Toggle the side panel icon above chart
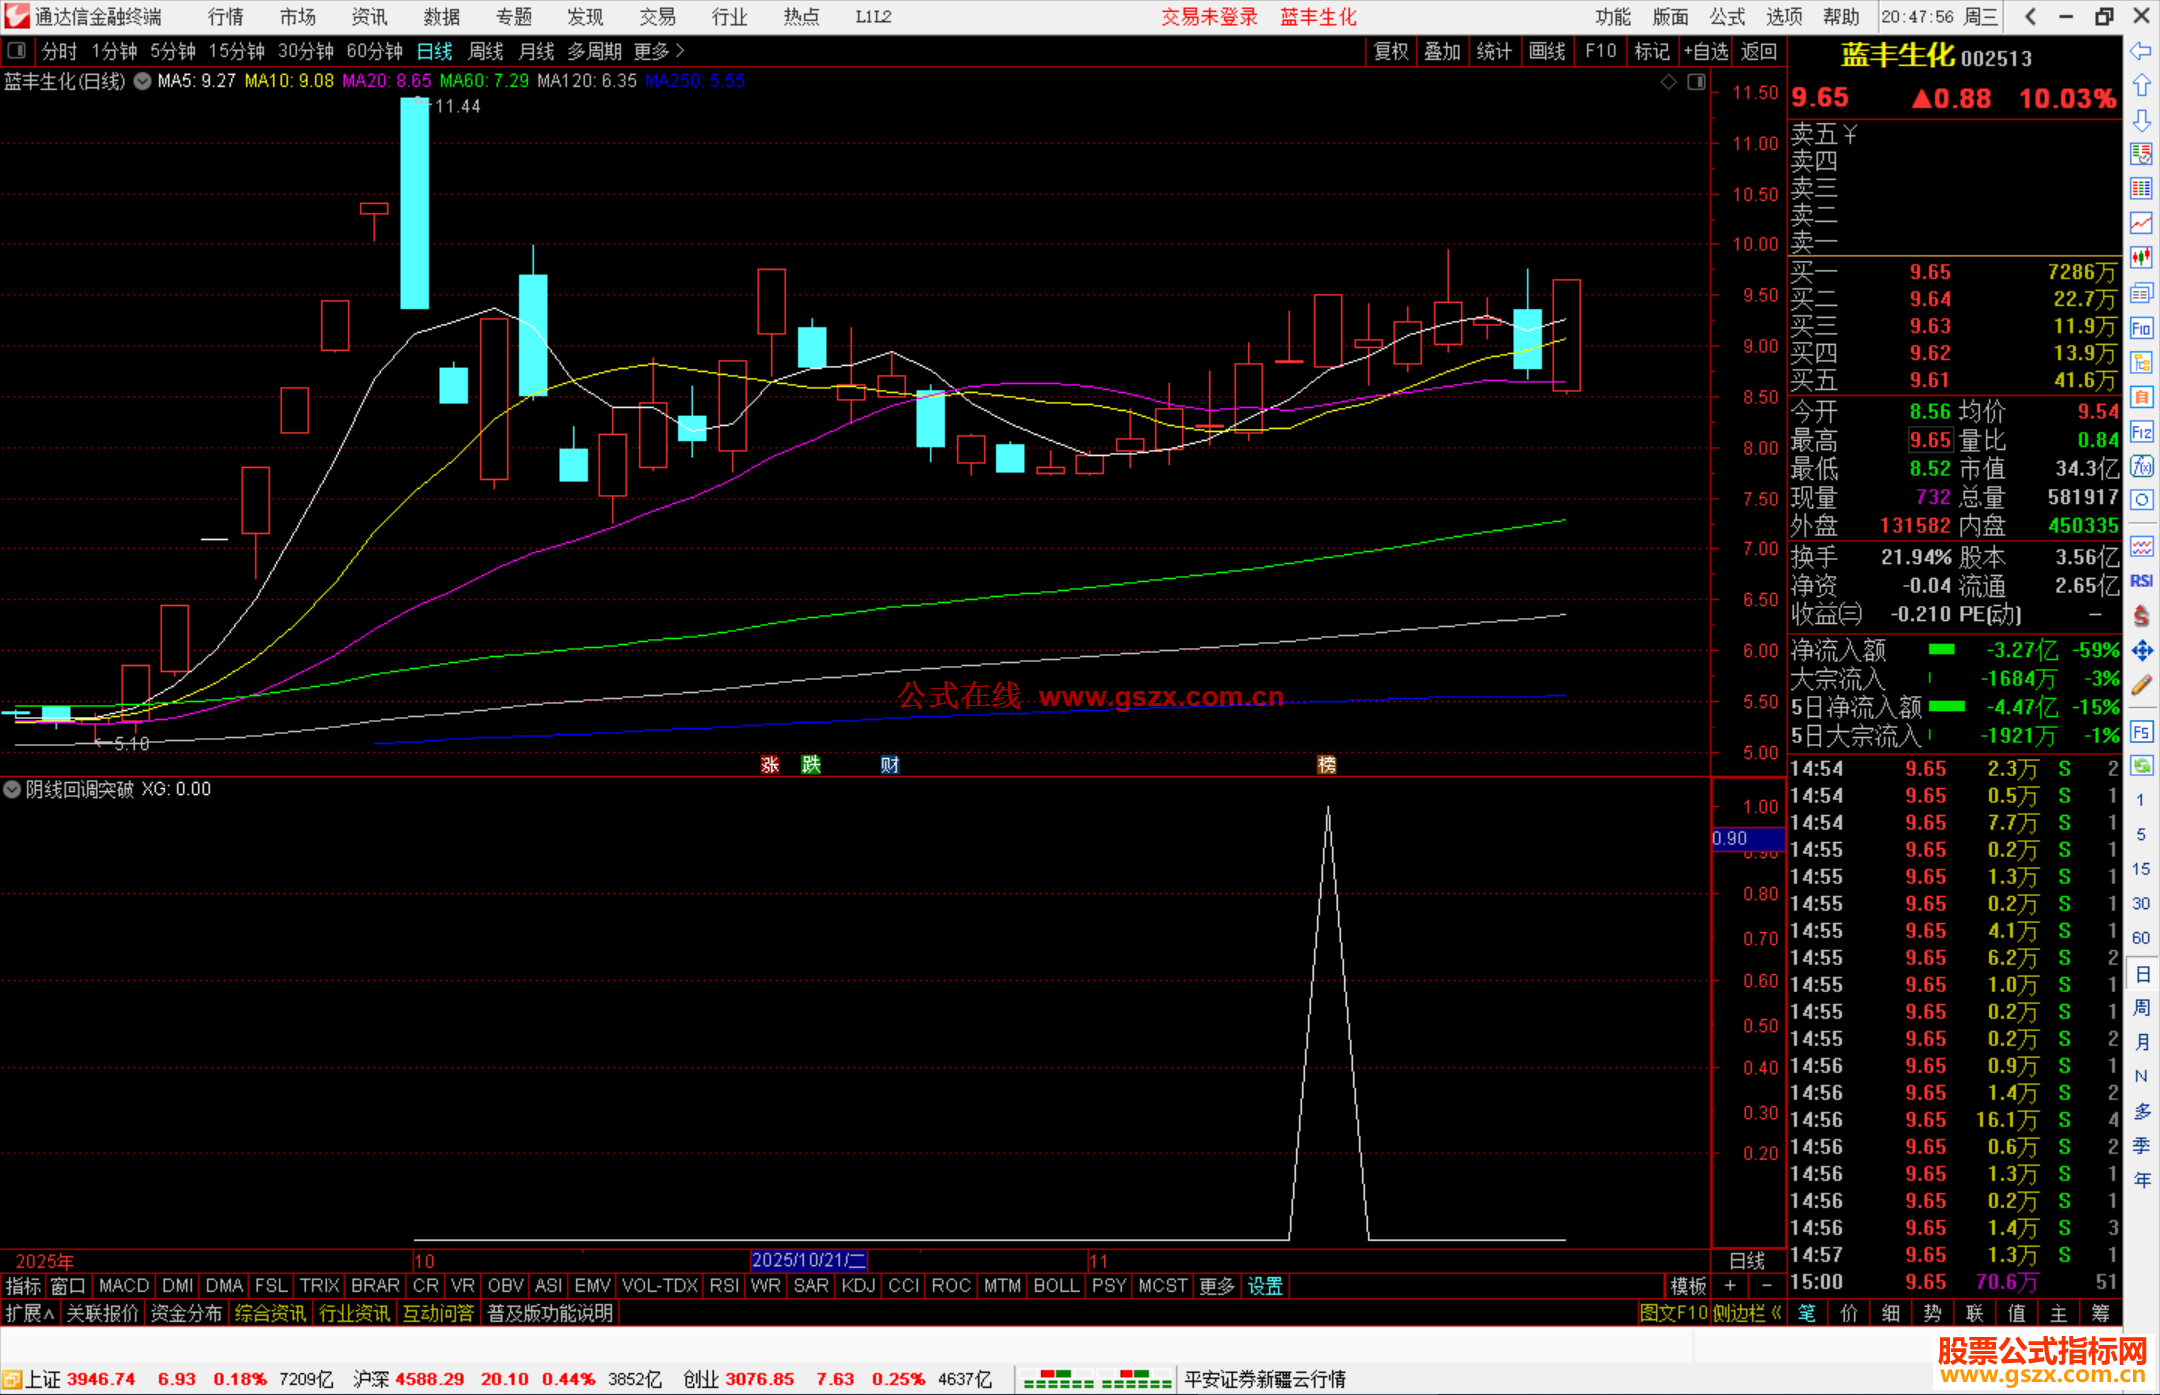Screen dimensions: 2160x1395 pos(1696,82)
